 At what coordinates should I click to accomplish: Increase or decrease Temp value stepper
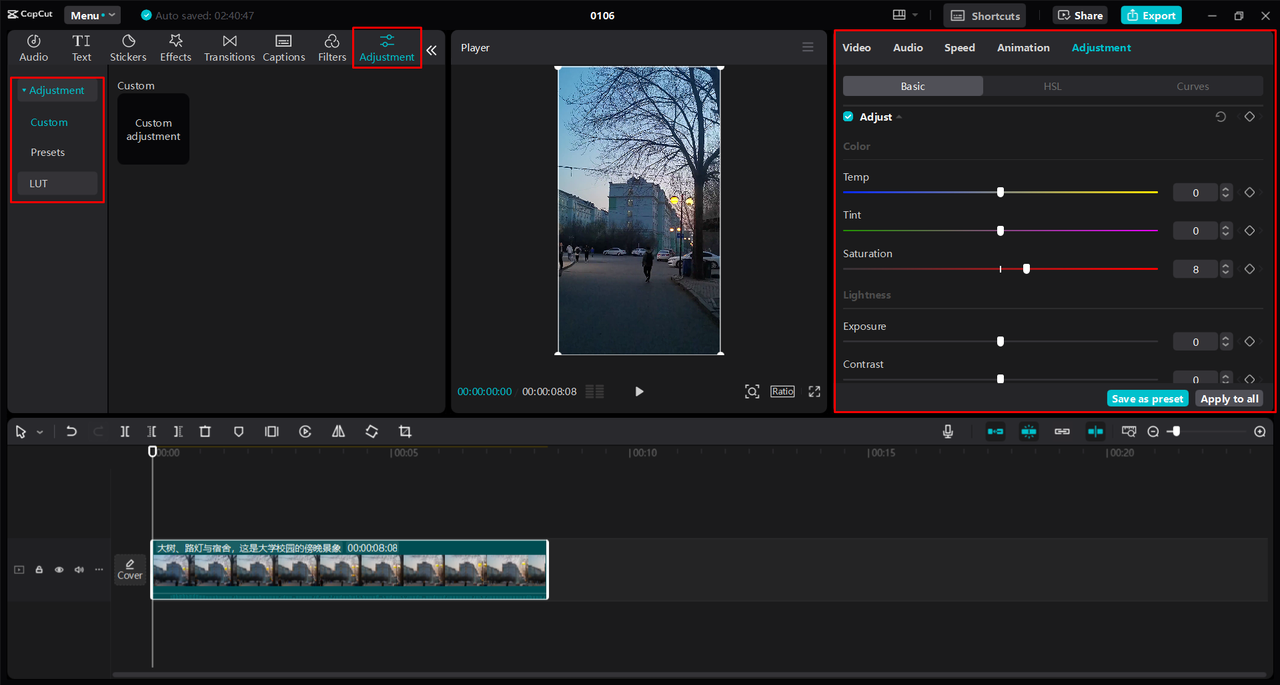click(1226, 192)
